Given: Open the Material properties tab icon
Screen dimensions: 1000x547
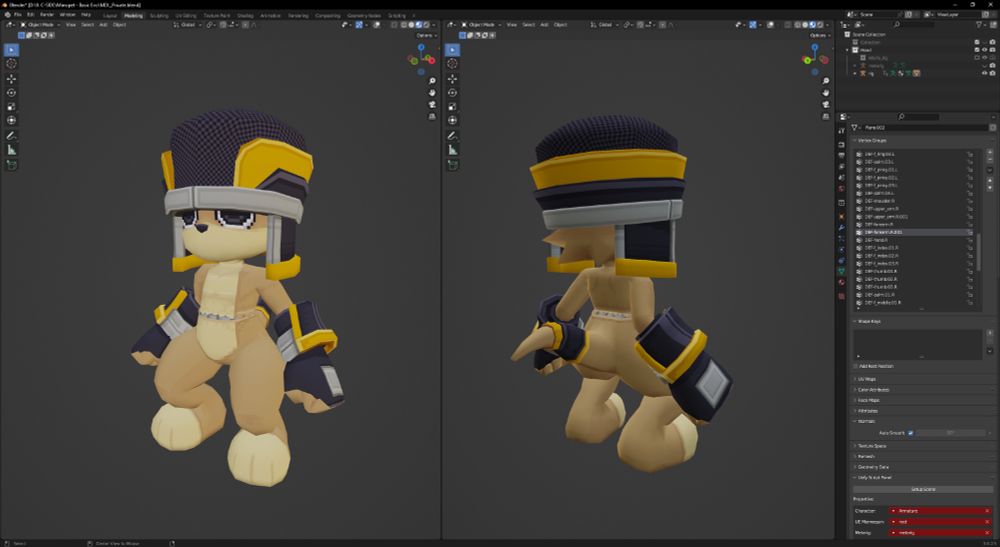Looking at the screenshot, I should (x=841, y=282).
